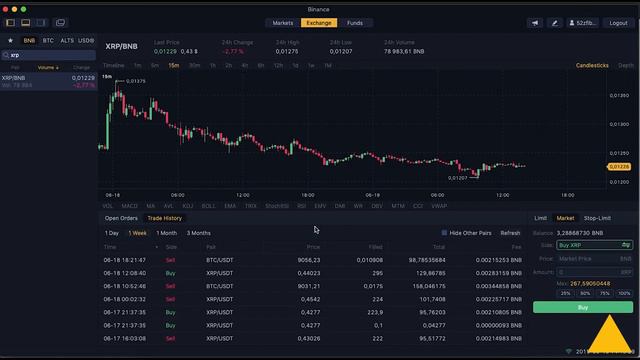Click the Amount input field
This screenshot has height=360, width=640.
pos(595,272)
